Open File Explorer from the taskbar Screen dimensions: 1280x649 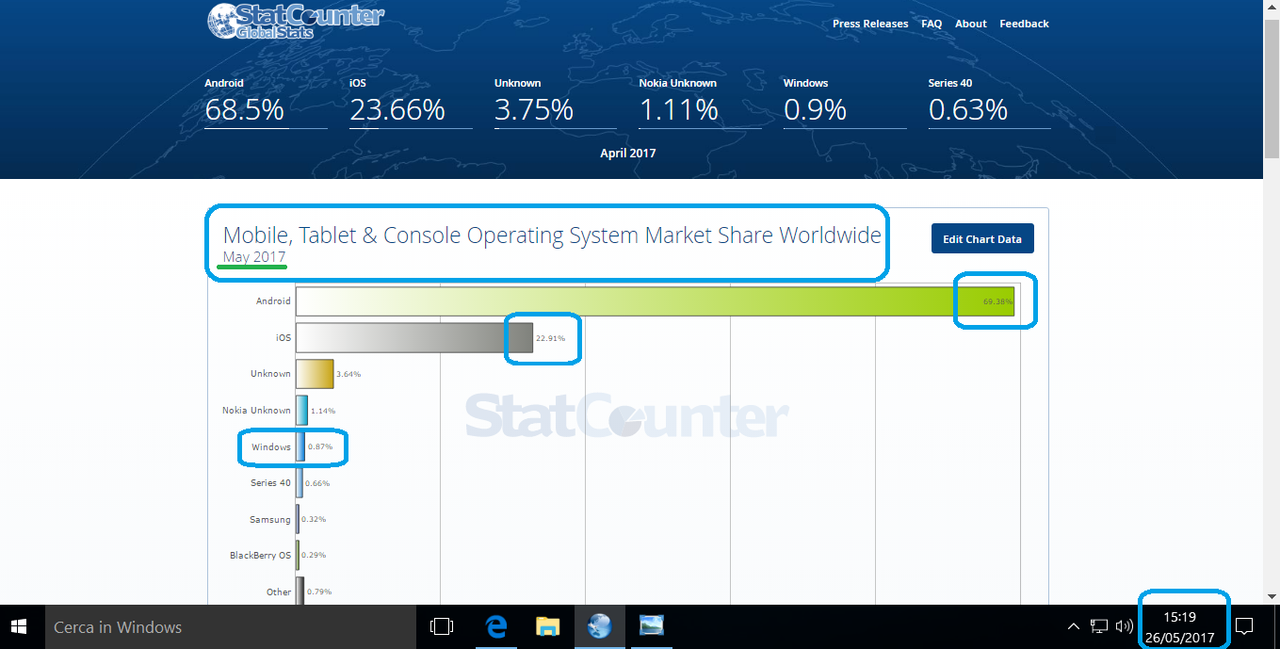tap(547, 627)
